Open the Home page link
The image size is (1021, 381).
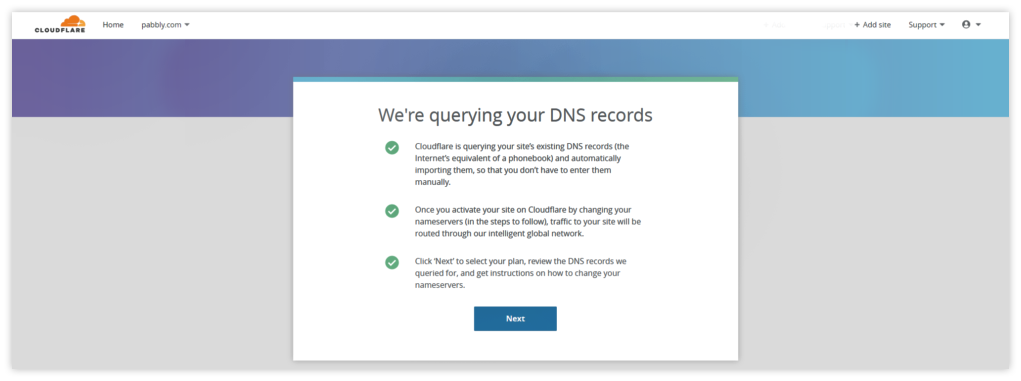point(113,25)
